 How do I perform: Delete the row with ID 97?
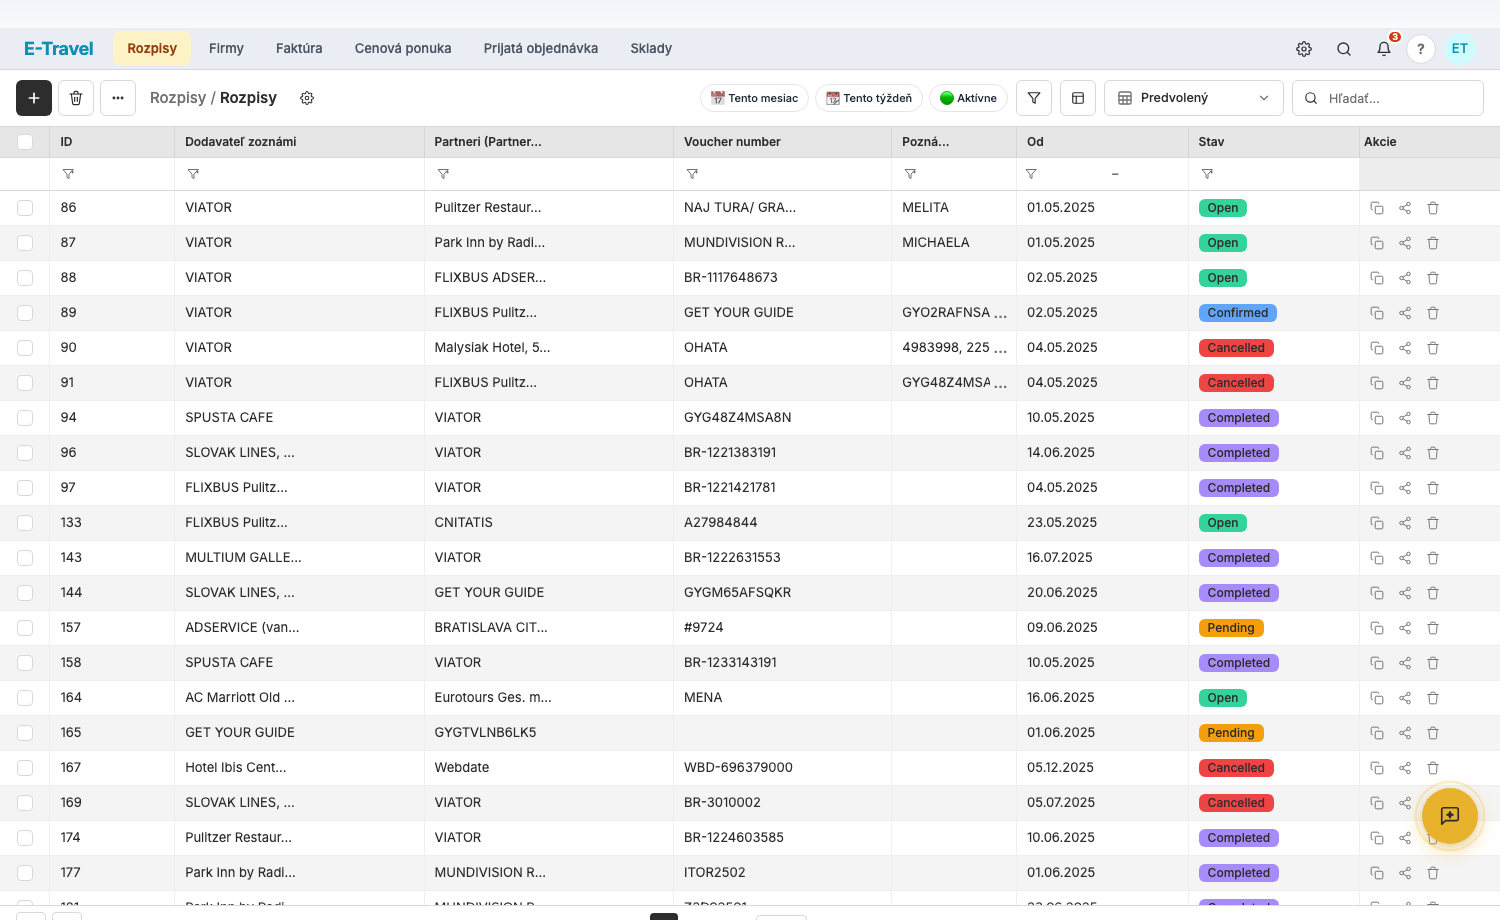(x=1433, y=488)
